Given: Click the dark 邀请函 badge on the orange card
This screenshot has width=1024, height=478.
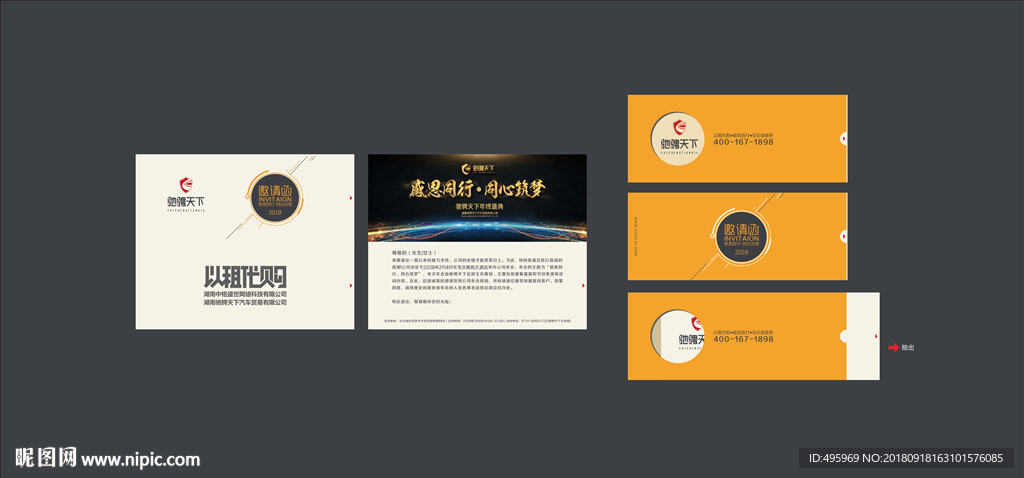Looking at the screenshot, I should click(x=741, y=236).
